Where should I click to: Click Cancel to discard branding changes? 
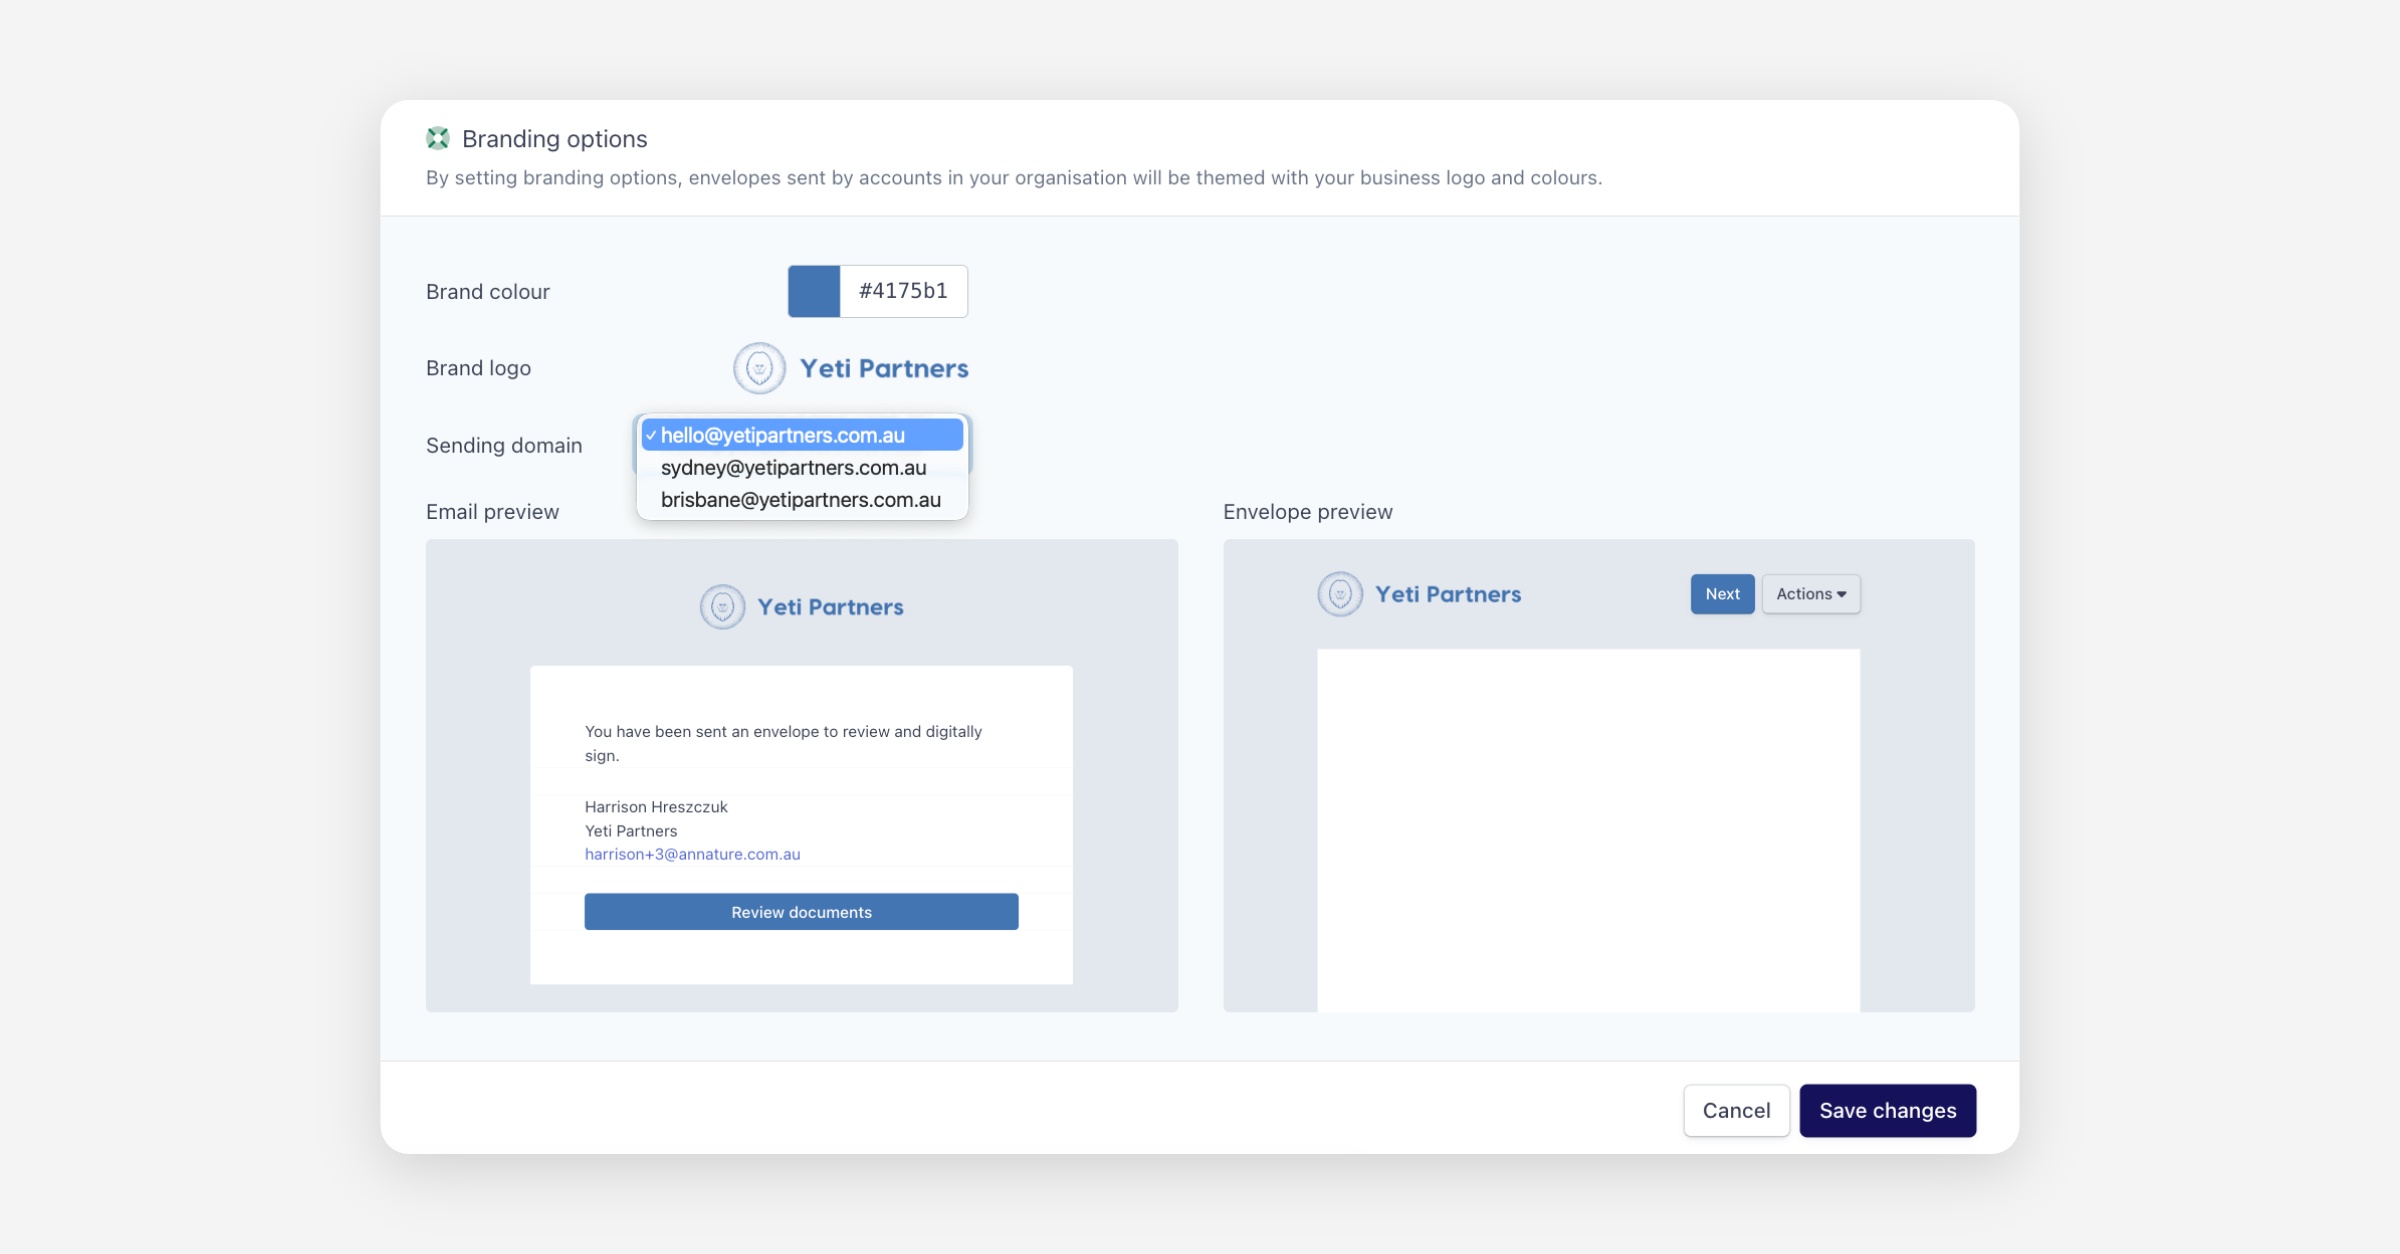(x=1736, y=1110)
